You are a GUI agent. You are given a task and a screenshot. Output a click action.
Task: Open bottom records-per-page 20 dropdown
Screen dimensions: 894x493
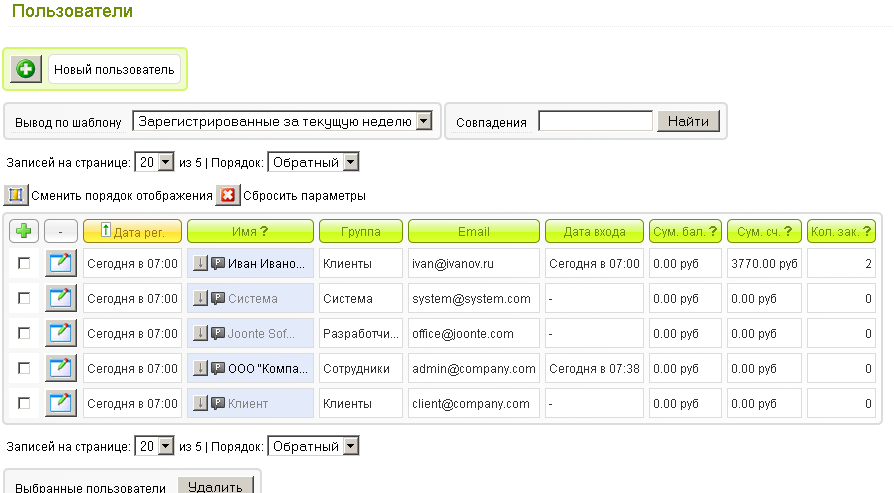[154, 446]
